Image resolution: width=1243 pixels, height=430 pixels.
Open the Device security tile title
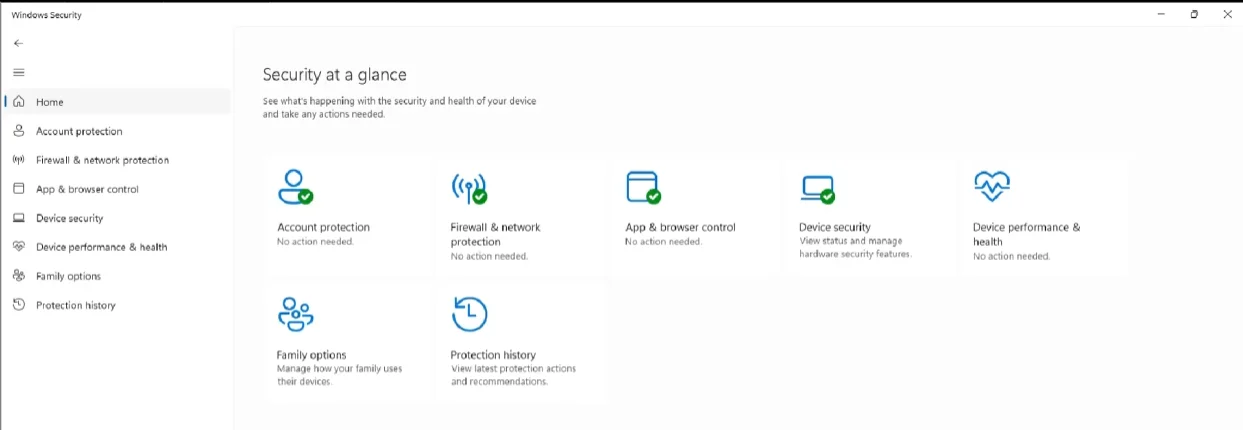pos(835,227)
